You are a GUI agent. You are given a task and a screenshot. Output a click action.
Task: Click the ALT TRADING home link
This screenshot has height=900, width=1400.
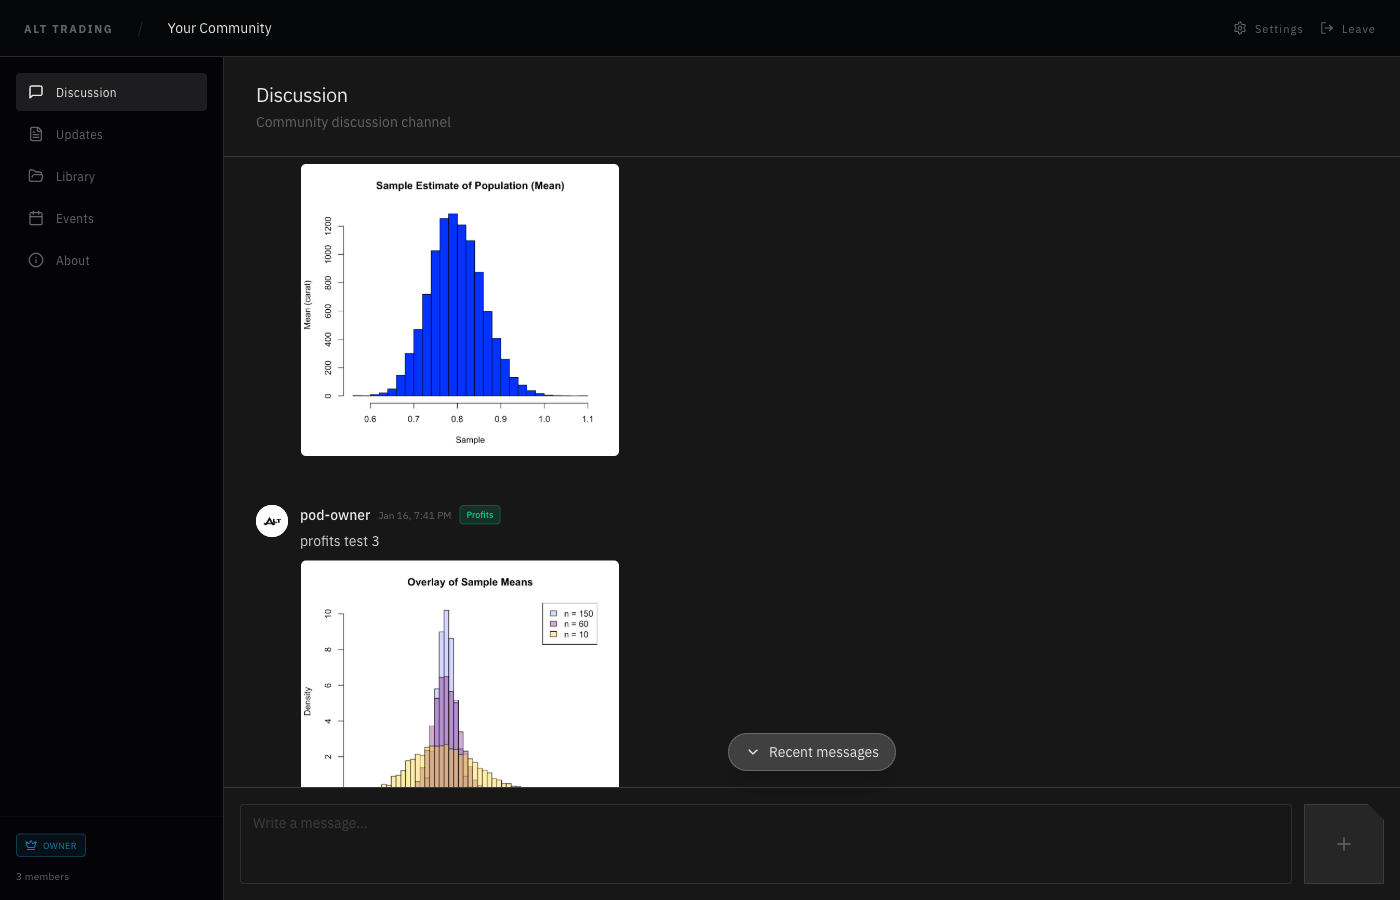(x=68, y=29)
